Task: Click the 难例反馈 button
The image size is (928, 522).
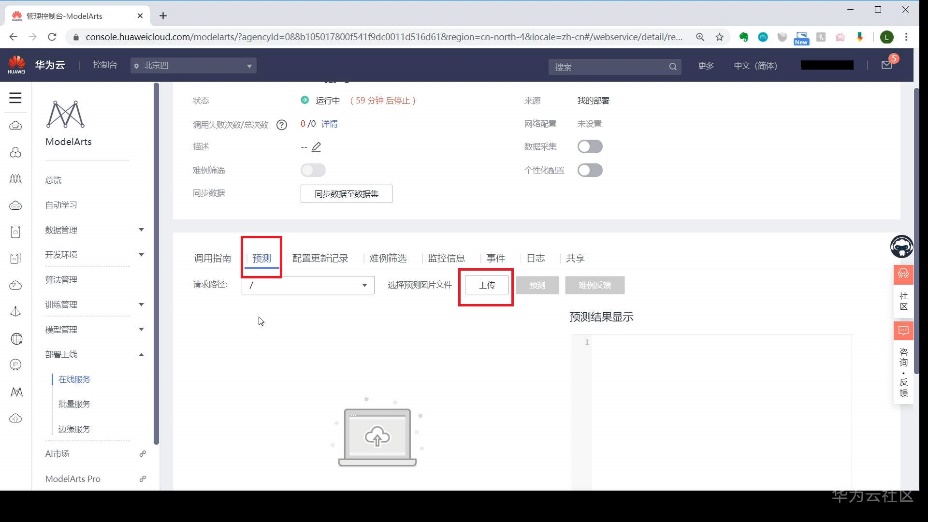Action: (x=594, y=285)
